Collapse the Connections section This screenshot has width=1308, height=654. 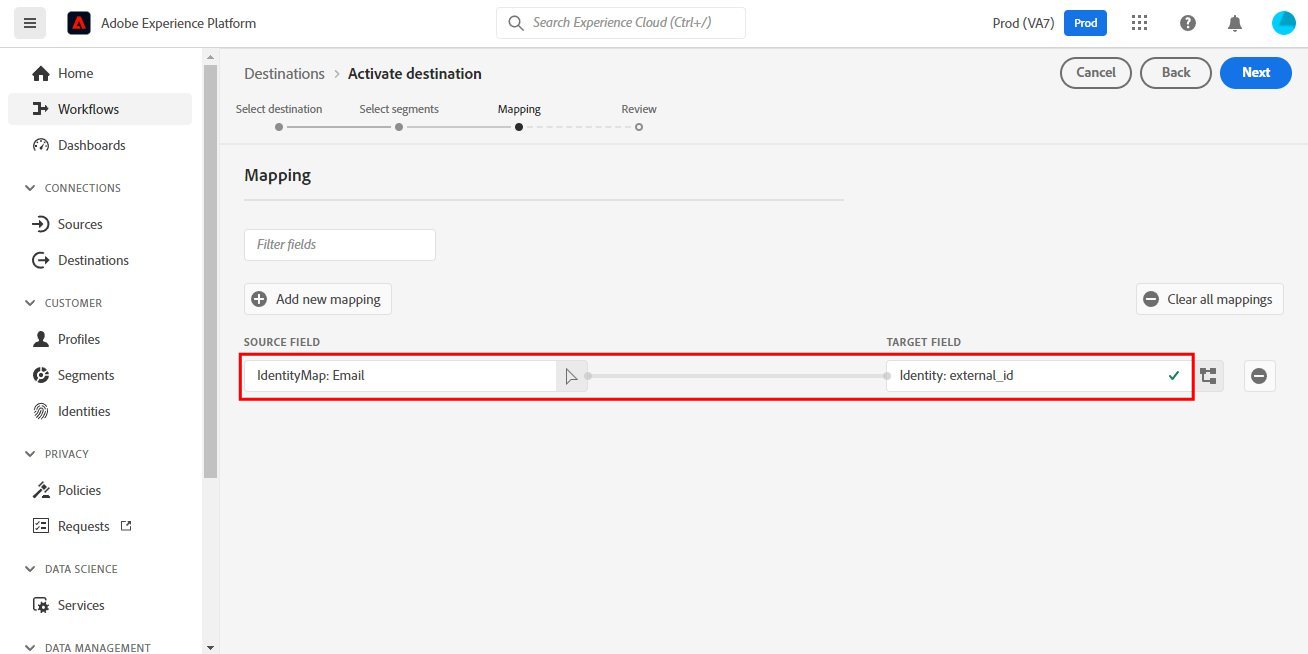coord(29,188)
